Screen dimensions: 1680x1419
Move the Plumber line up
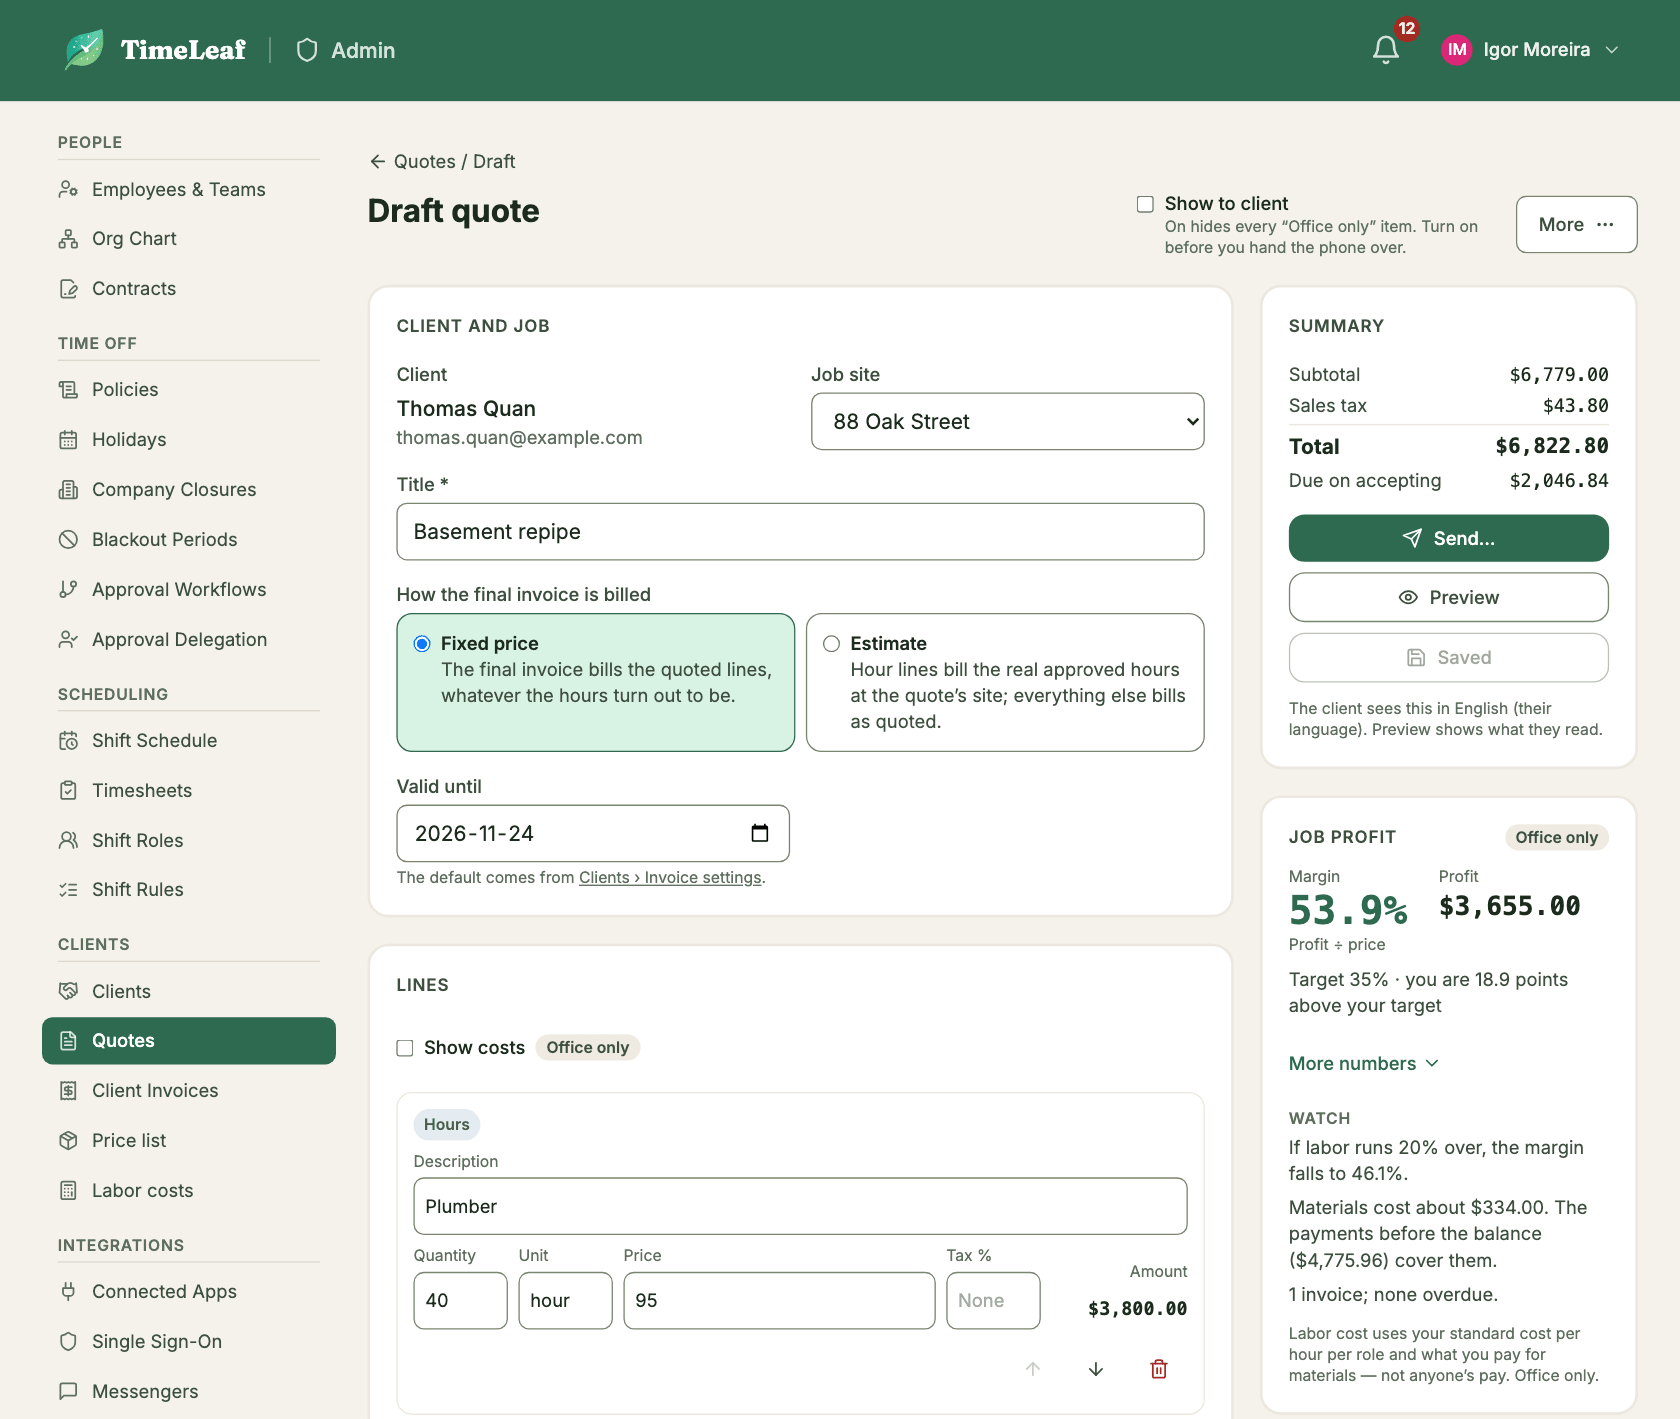pyautogui.click(x=1033, y=1369)
